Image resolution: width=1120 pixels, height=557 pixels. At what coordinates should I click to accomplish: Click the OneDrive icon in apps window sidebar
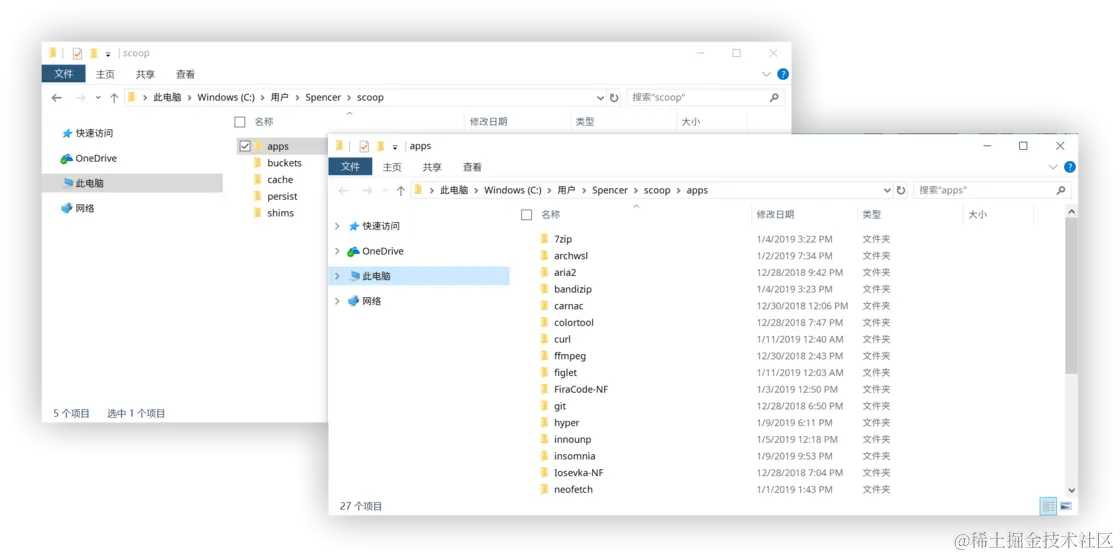coord(353,251)
